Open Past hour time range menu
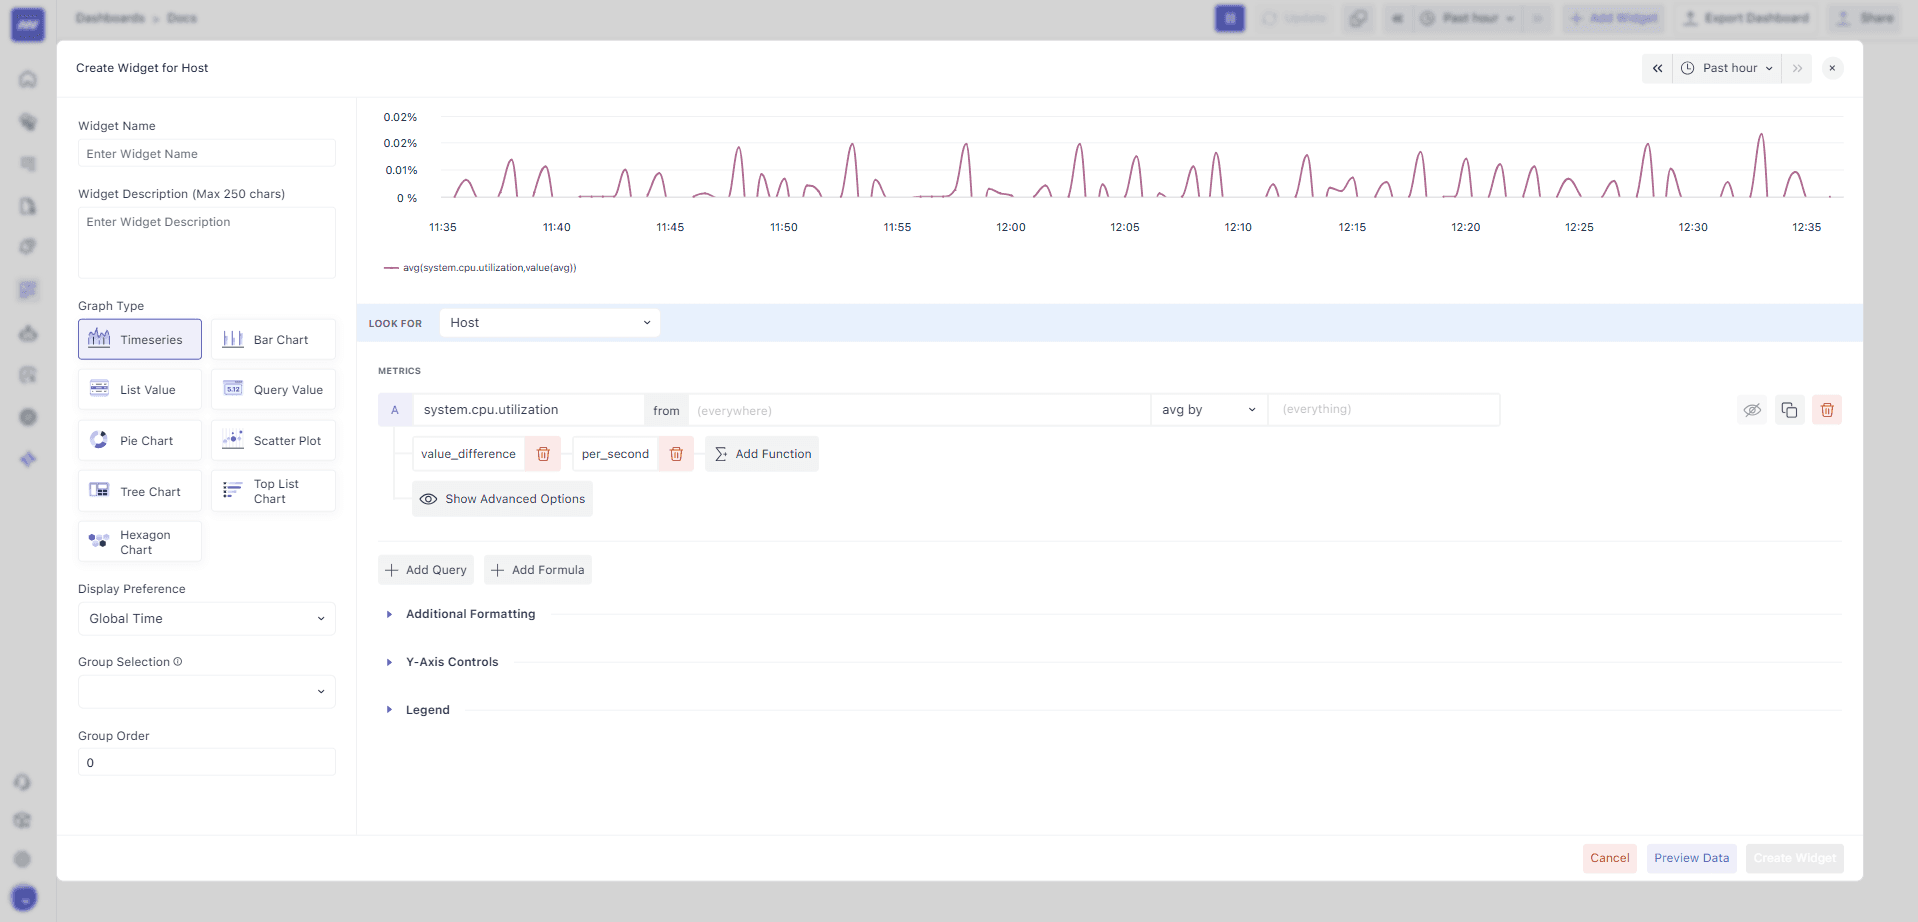1918x922 pixels. tap(1729, 68)
